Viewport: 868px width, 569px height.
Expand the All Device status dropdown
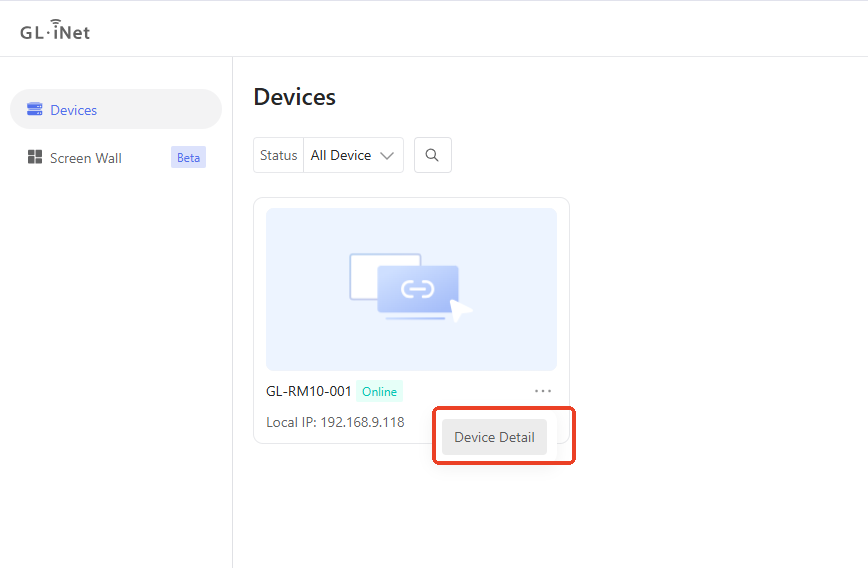click(353, 155)
